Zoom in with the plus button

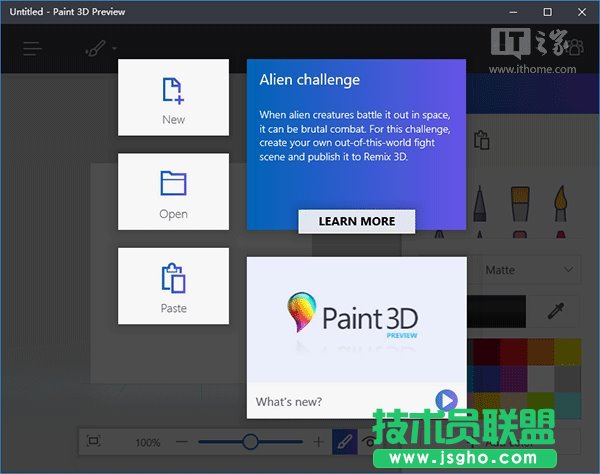[x=318, y=442]
